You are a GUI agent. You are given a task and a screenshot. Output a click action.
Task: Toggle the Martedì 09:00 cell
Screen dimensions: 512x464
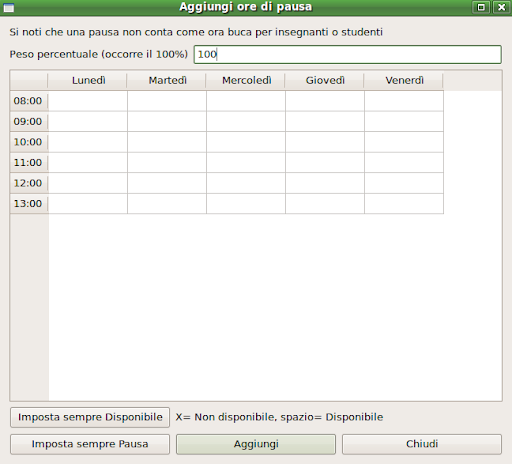(x=167, y=122)
